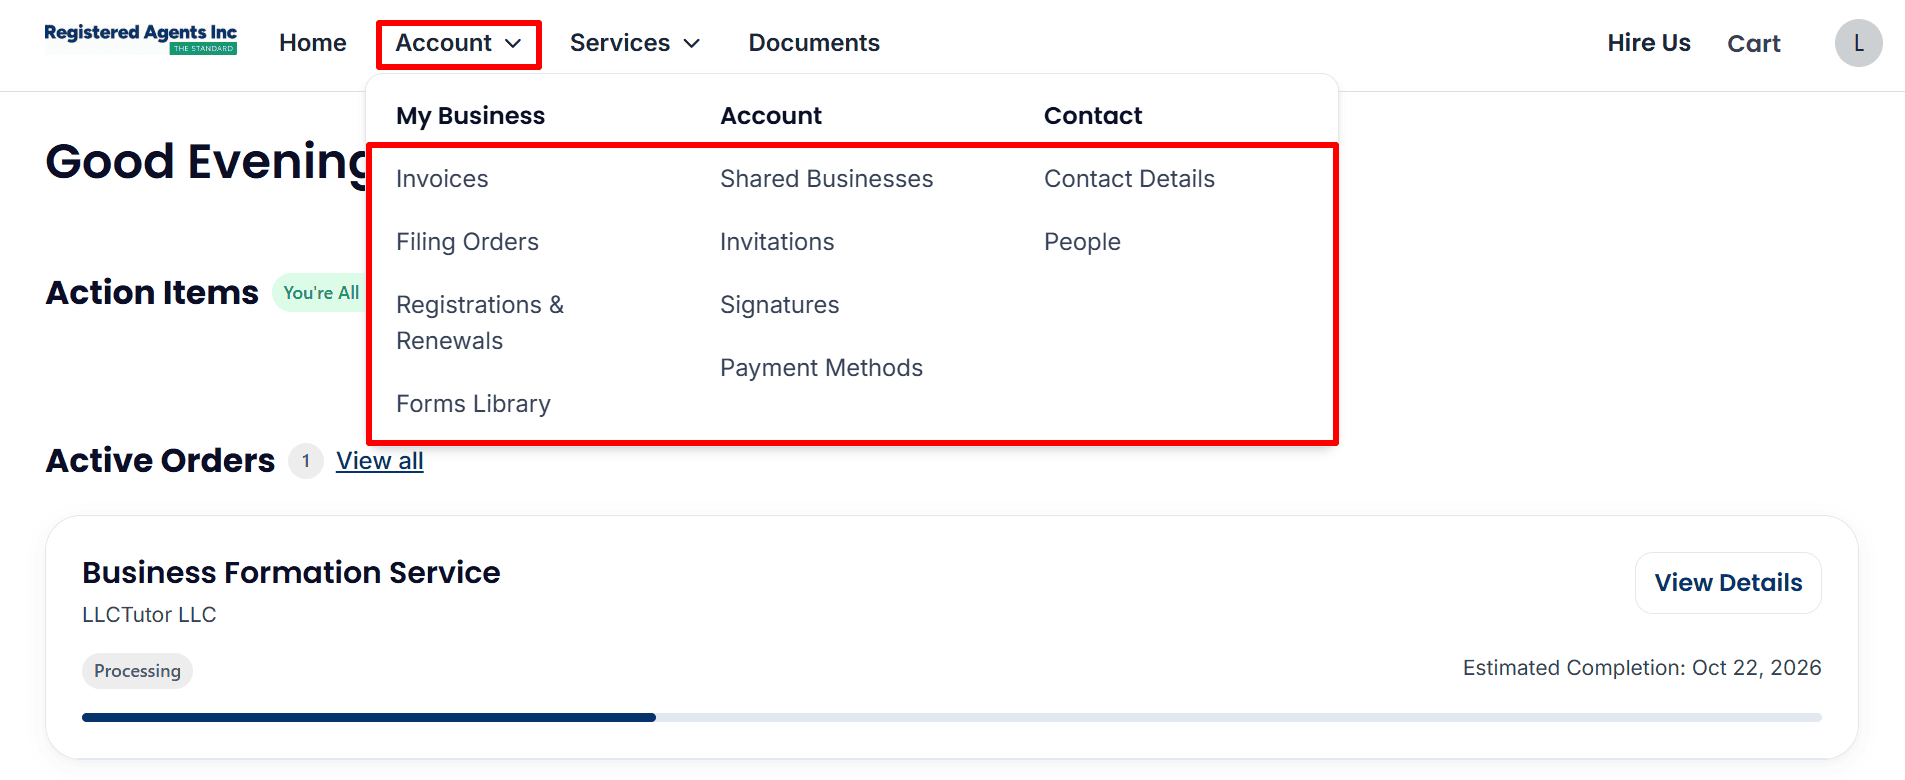Open the Forms Library
1905x780 pixels.
click(473, 404)
